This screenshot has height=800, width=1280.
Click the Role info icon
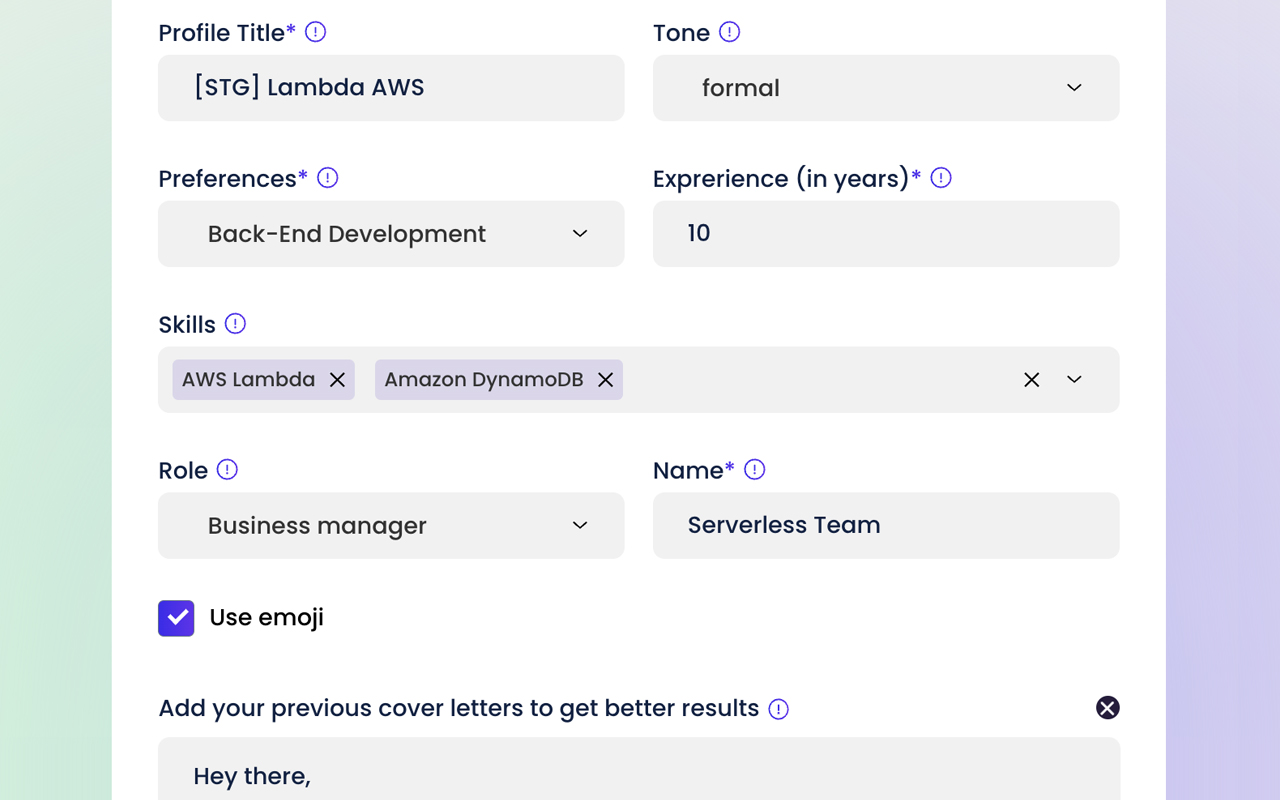[227, 470]
